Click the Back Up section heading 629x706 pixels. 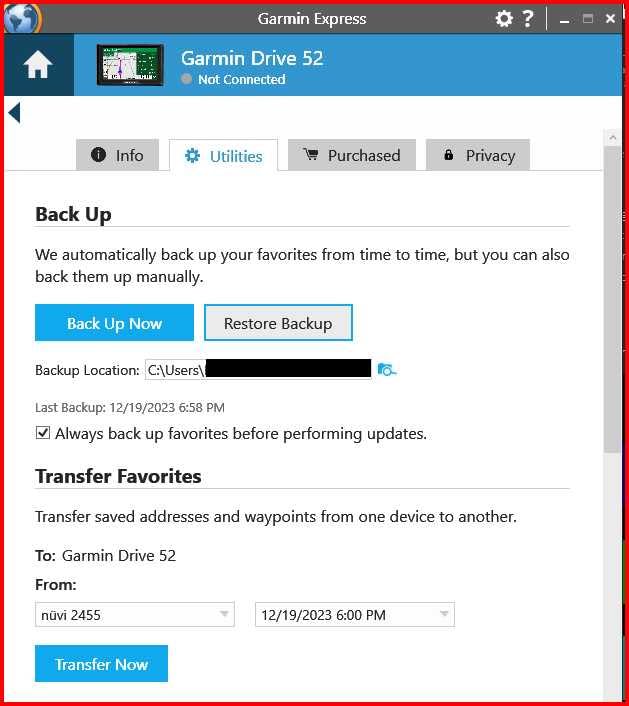(73, 214)
